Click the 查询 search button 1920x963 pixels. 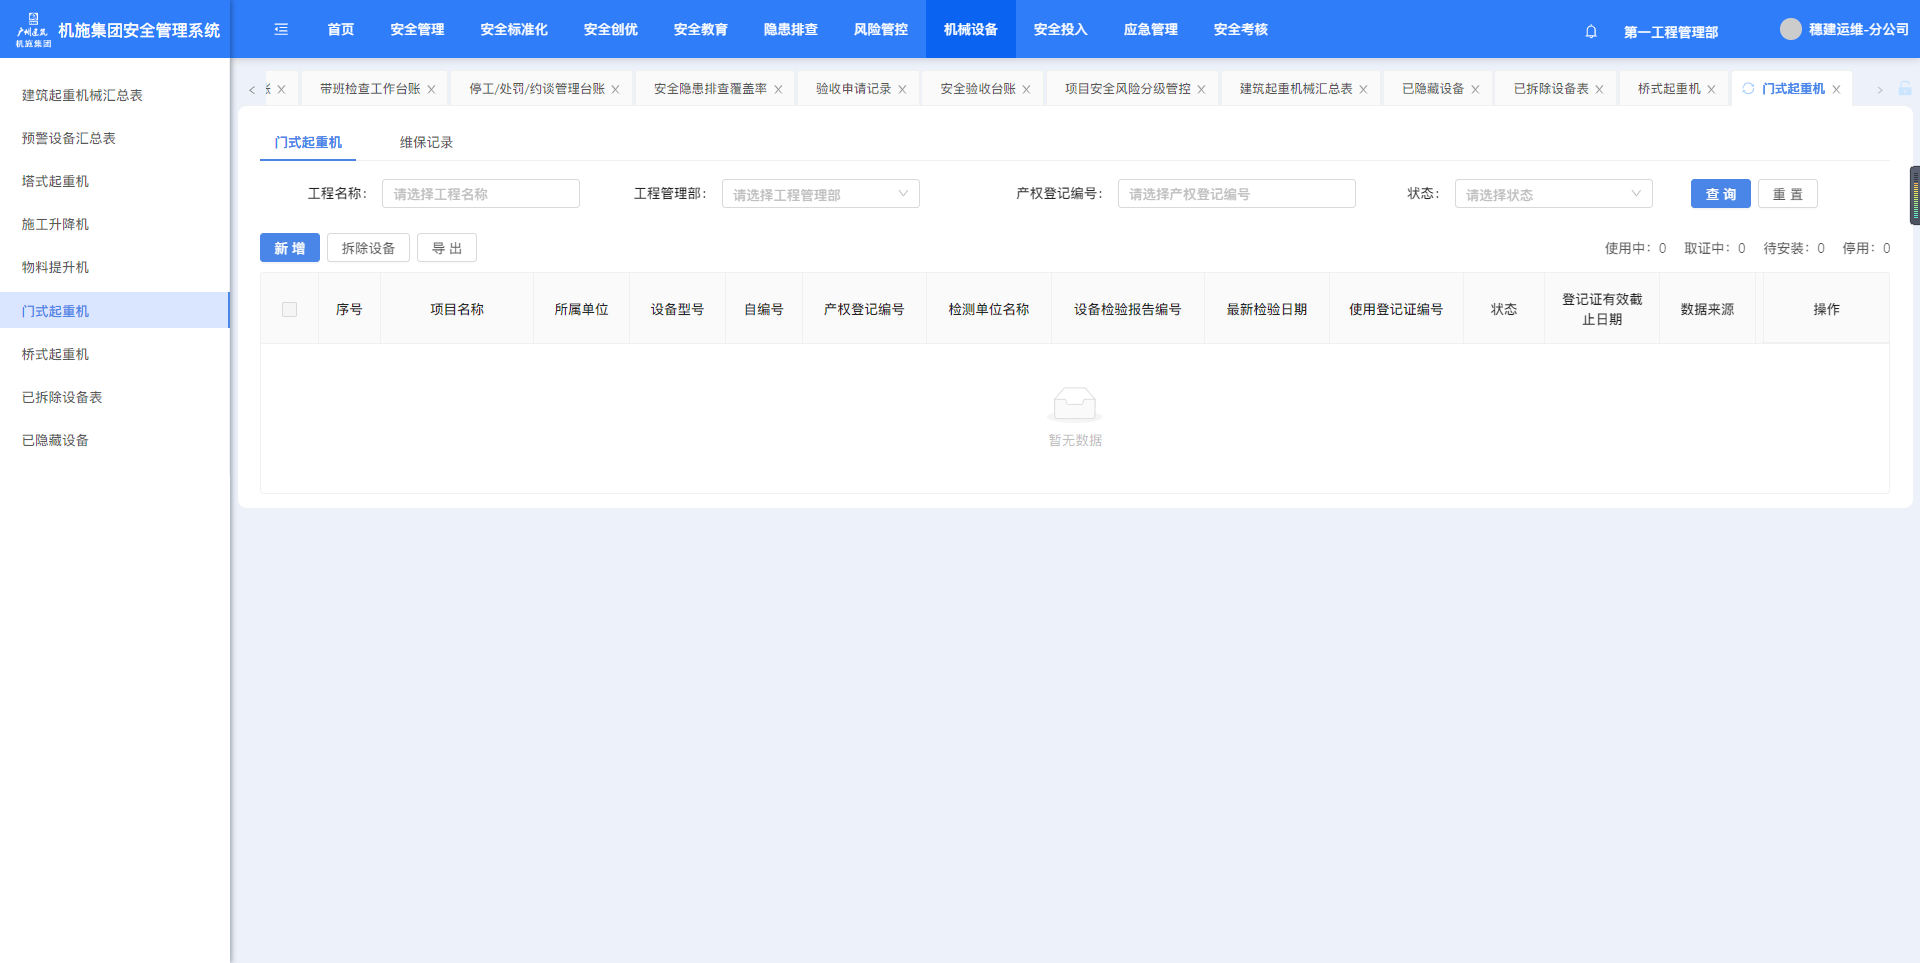point(1720,194)
